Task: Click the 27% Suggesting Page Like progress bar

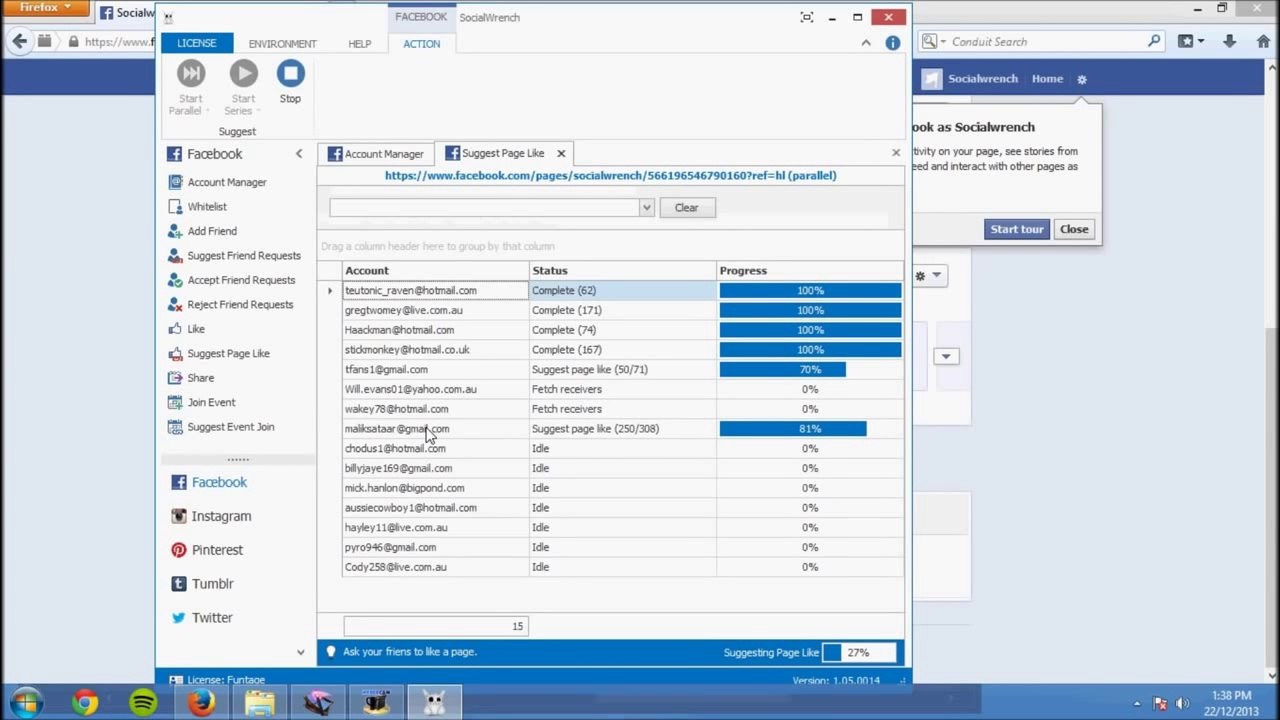Action: 858,653
